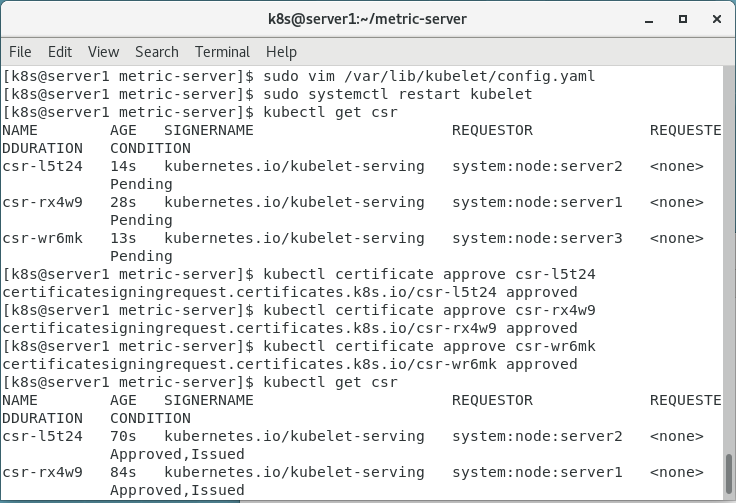
Task: Open the Search menu
Action: click(x=157, y=52)
